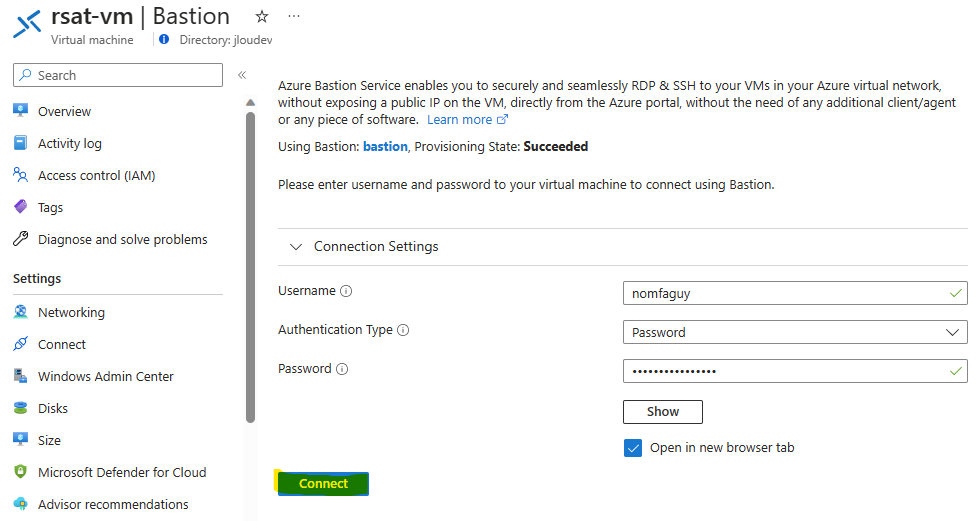Open the Size settings page

click(x=49, y=440)
